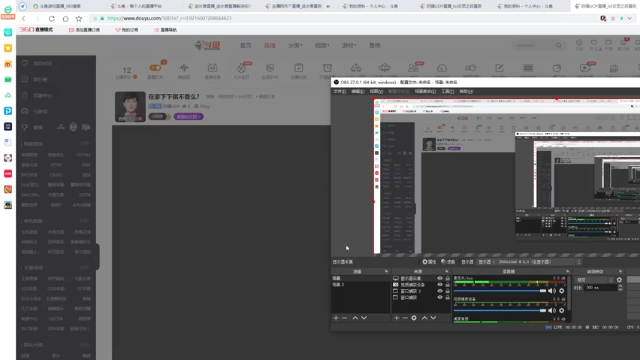Switch to the 直播 tab on Douyu
The image size is (640, 360).
pyautogui.click(x=270, y=45)
